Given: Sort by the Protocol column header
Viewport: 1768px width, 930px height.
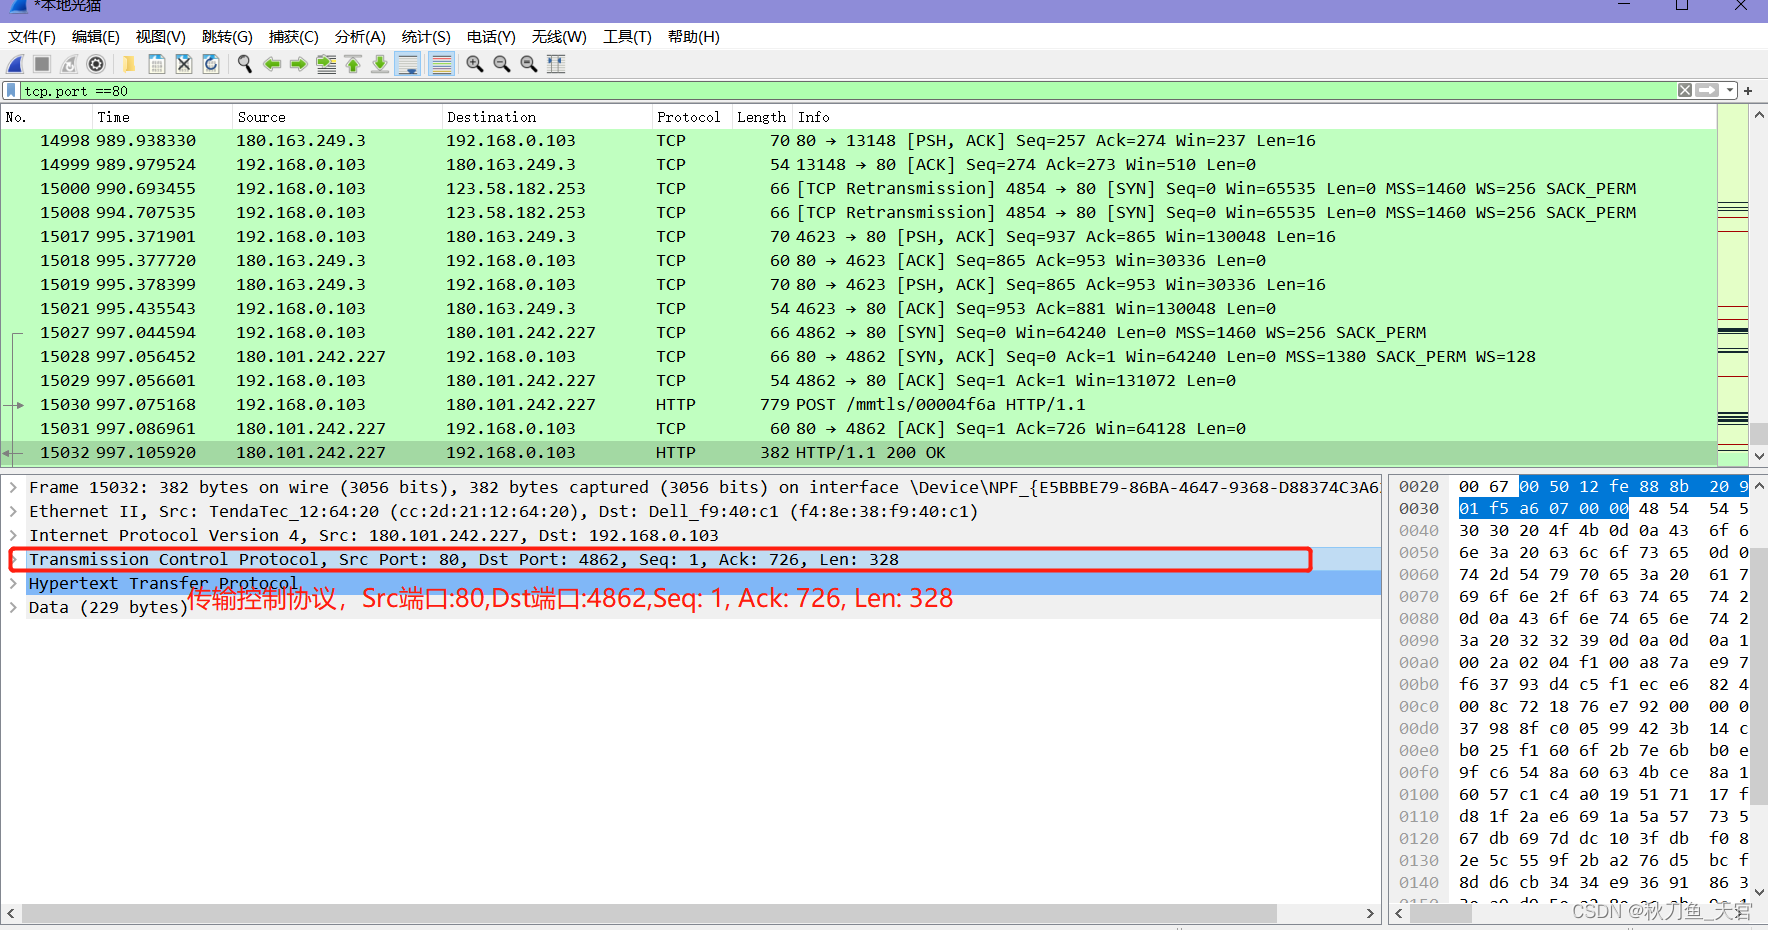Looking at the screenshot, I should 691,117.
